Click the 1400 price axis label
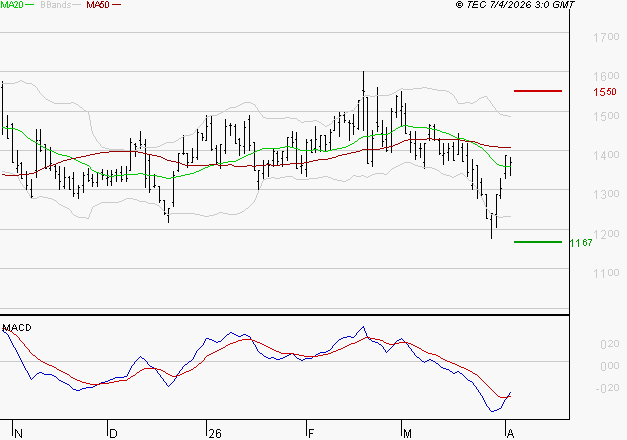This screenshot has height=440, width=627. [606, 155]
